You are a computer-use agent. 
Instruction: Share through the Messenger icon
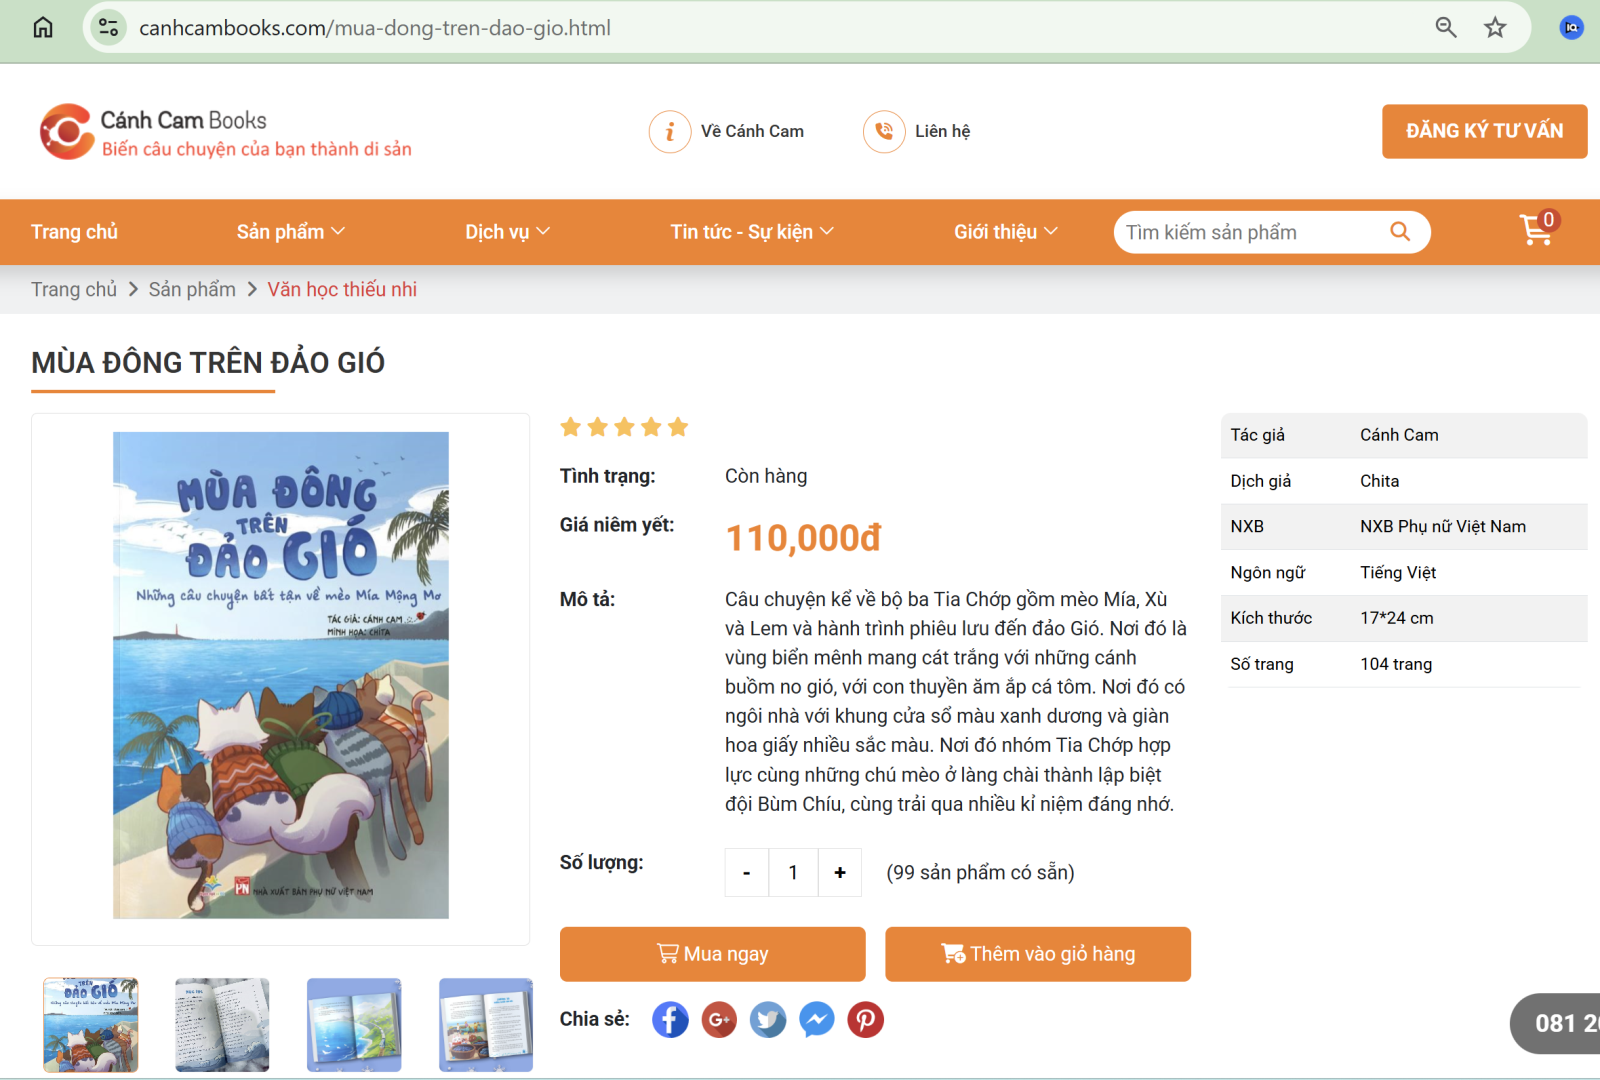click(x=817, y=1020)
